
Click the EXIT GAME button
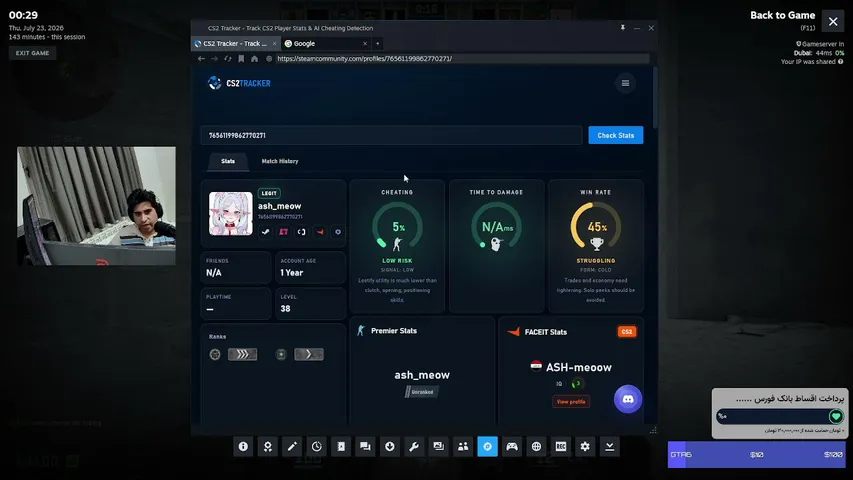(x=32, y=53)
